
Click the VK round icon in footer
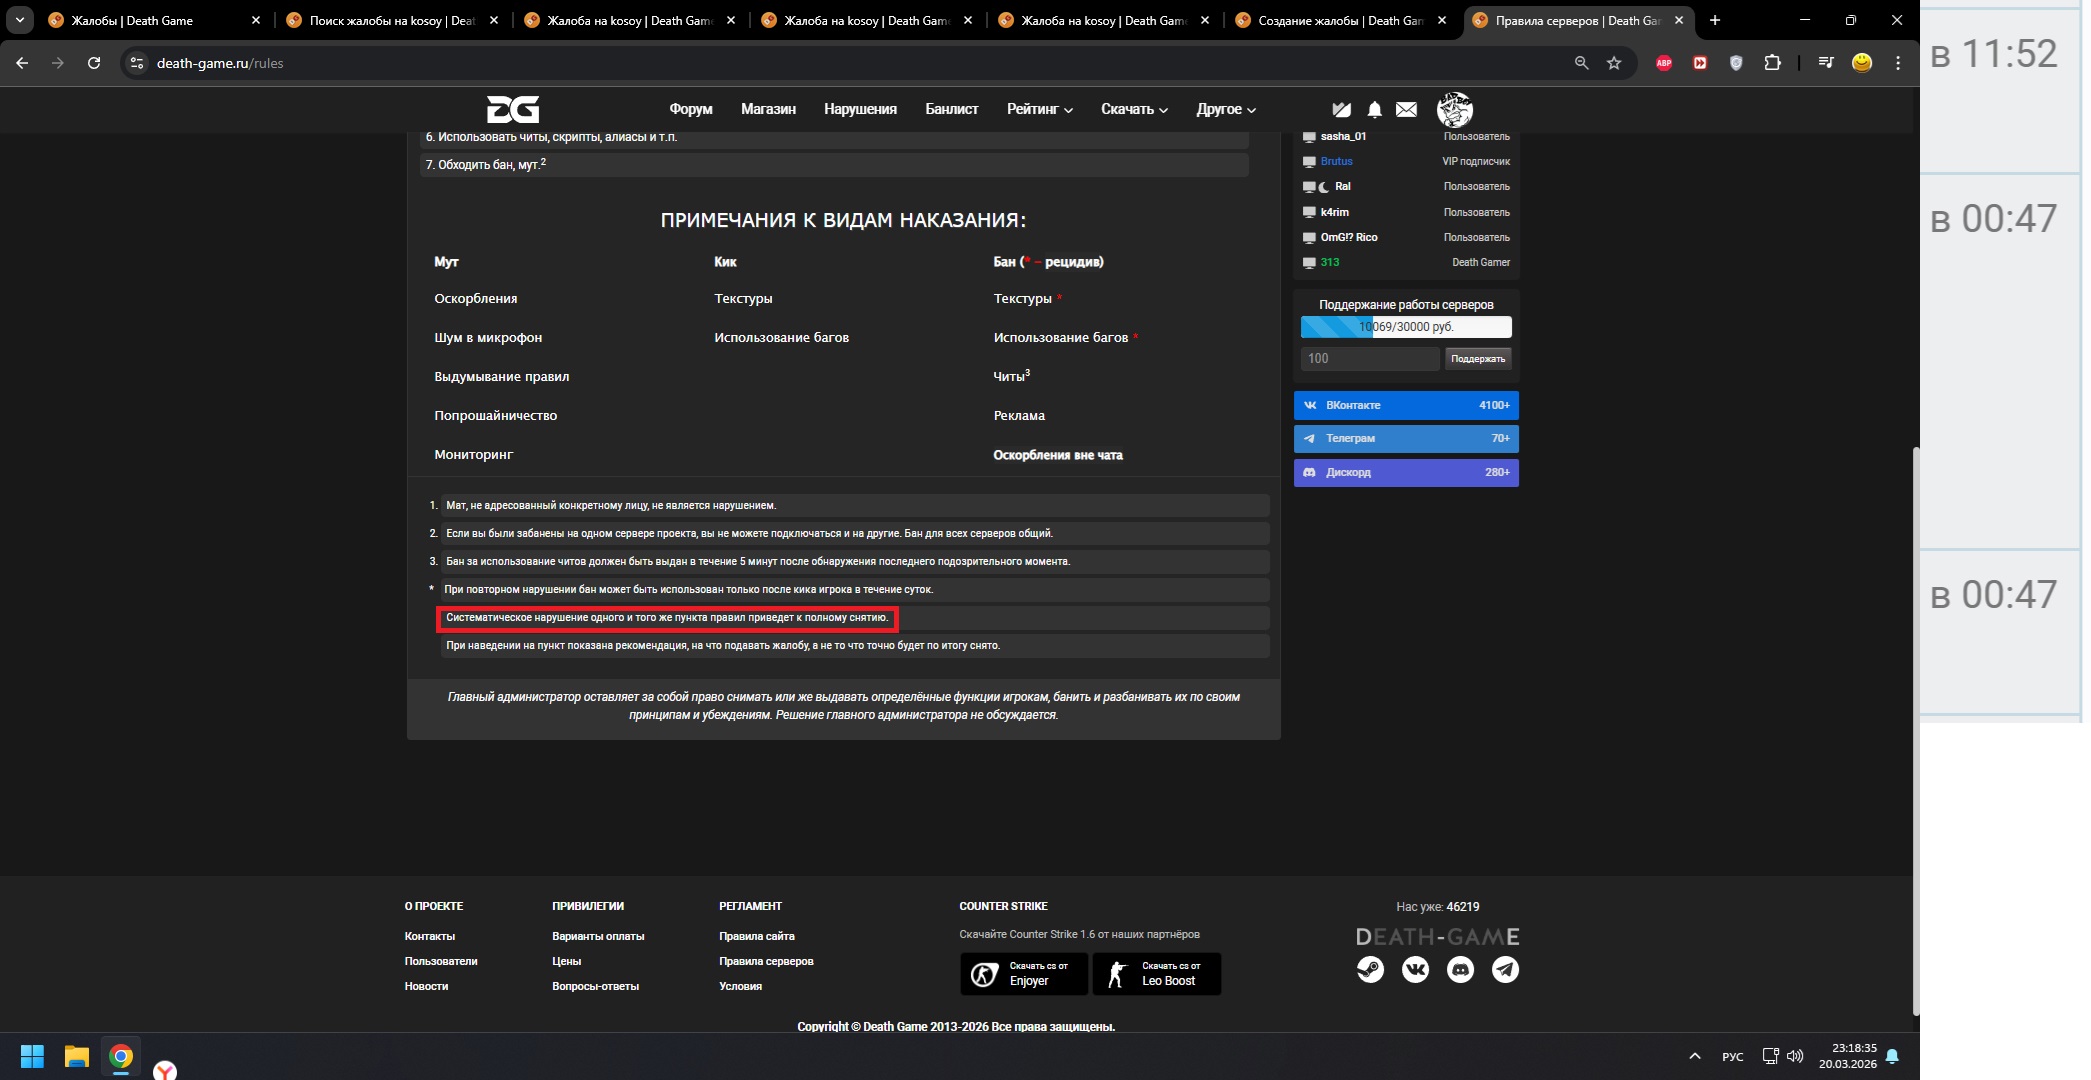(1415, 969)
